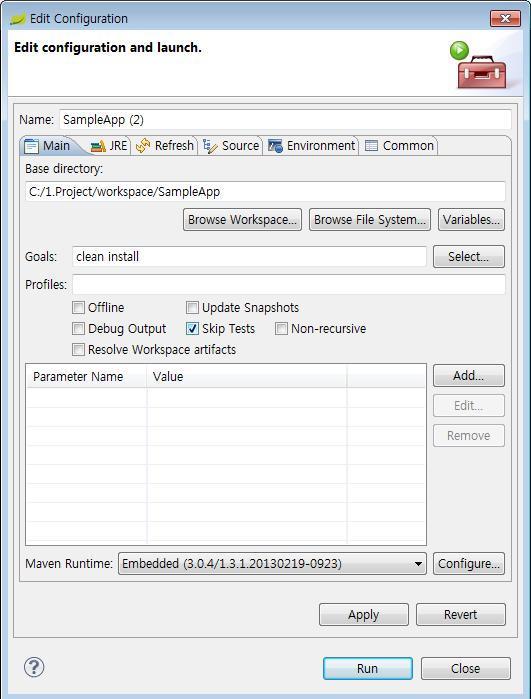Add a new parameter
The height and width of the screenshot is (699, 531).
pos(469,376)
